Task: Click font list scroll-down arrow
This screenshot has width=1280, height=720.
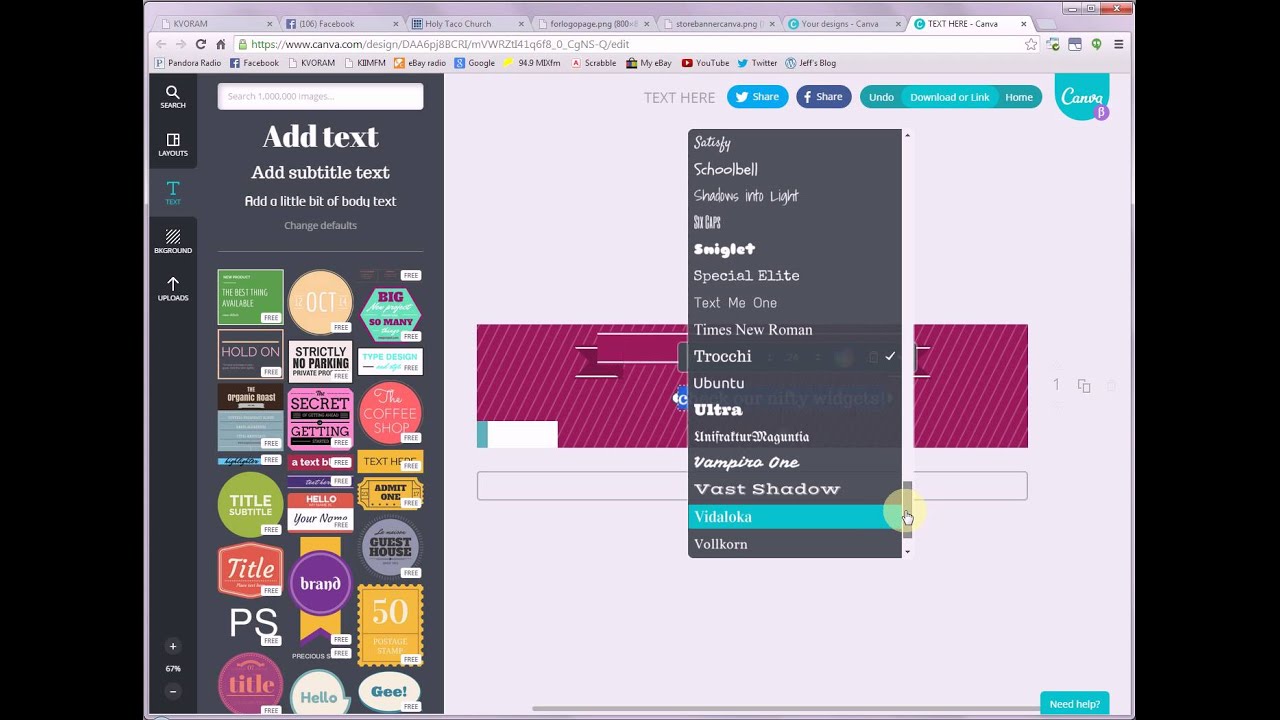Action: [x=907, y=551]
